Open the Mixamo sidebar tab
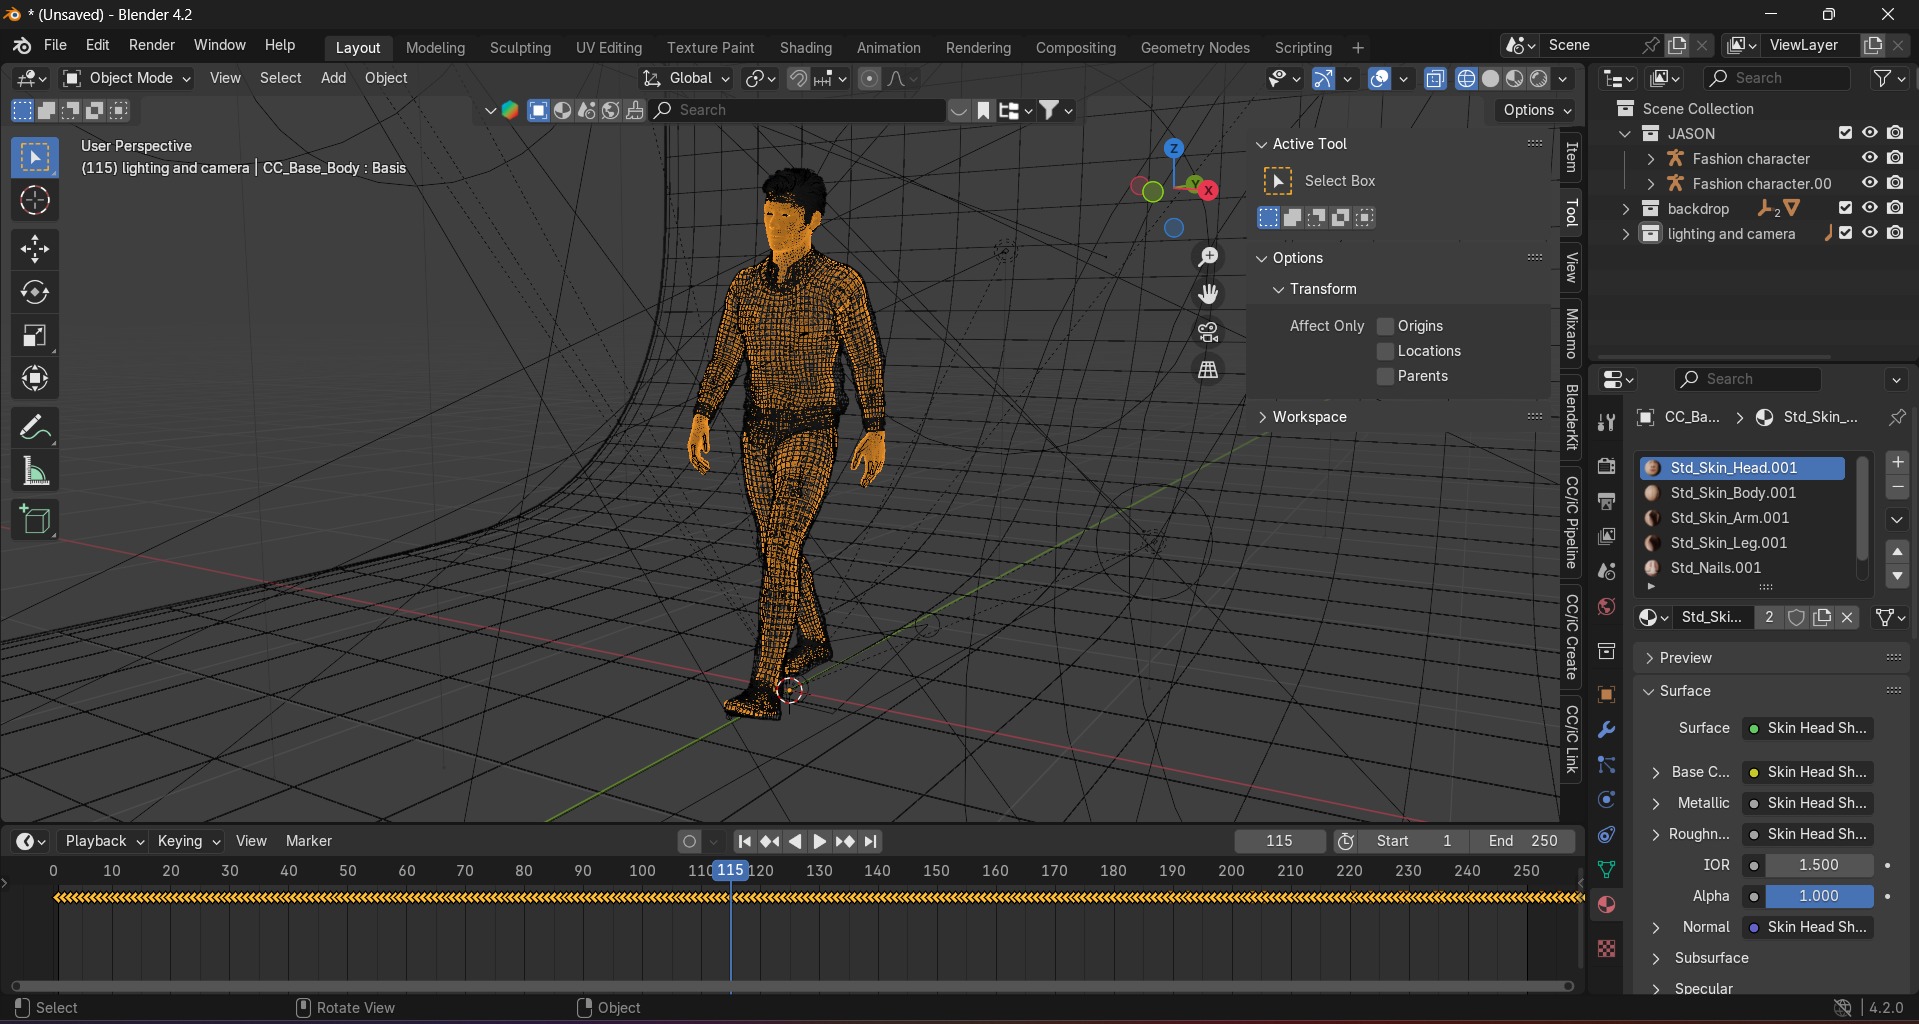The image size is (1919, 1024). (1572, 334)
